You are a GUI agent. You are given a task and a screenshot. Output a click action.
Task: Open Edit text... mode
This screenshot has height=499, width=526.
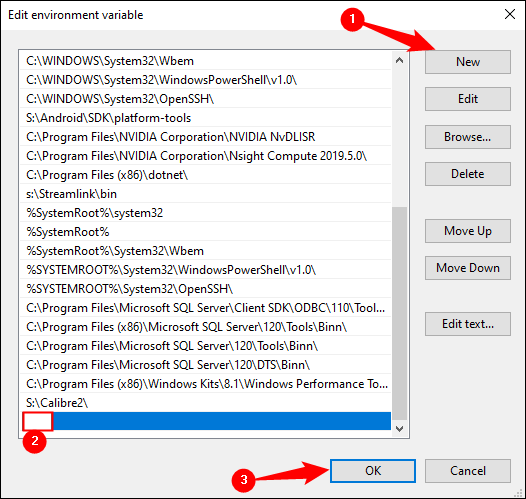pyautogui.click(x=468, y=324)
